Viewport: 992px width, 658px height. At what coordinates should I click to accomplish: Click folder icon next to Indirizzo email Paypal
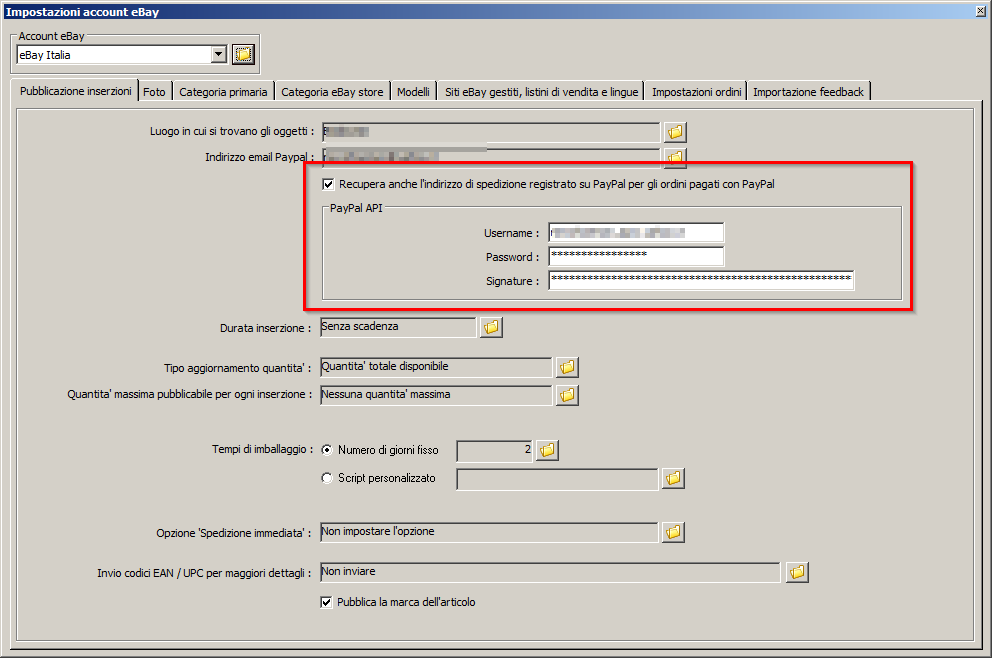(x=675, y=156)
